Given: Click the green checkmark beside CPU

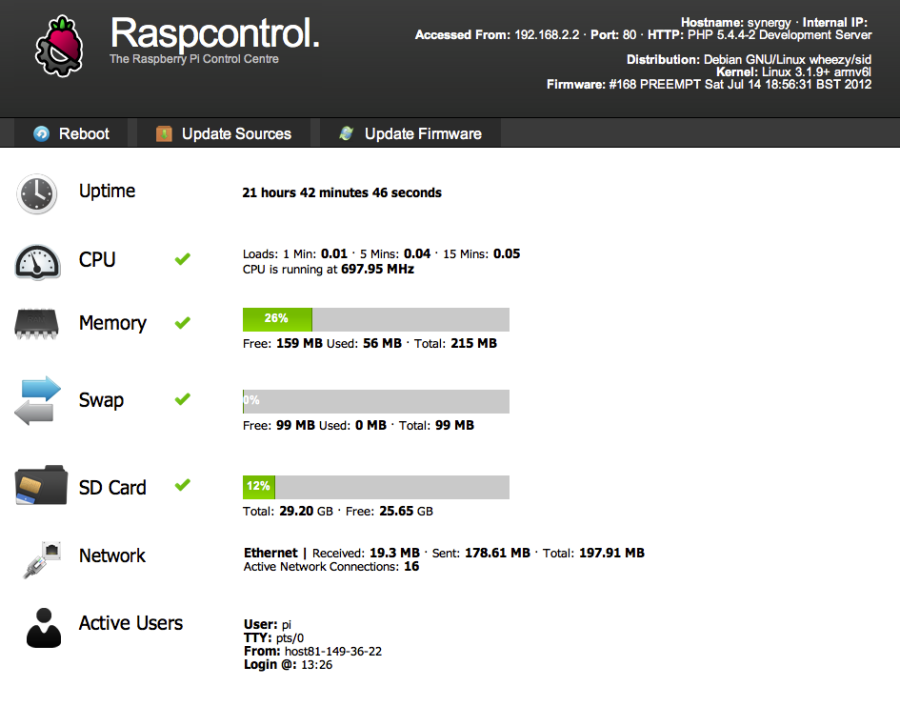Looking at the screenshot, I should click(x=182, y=258).
